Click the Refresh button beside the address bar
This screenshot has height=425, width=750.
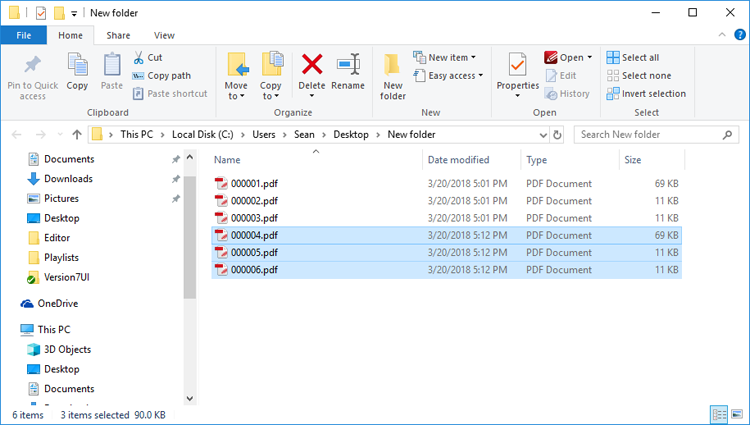pos(557,135)
